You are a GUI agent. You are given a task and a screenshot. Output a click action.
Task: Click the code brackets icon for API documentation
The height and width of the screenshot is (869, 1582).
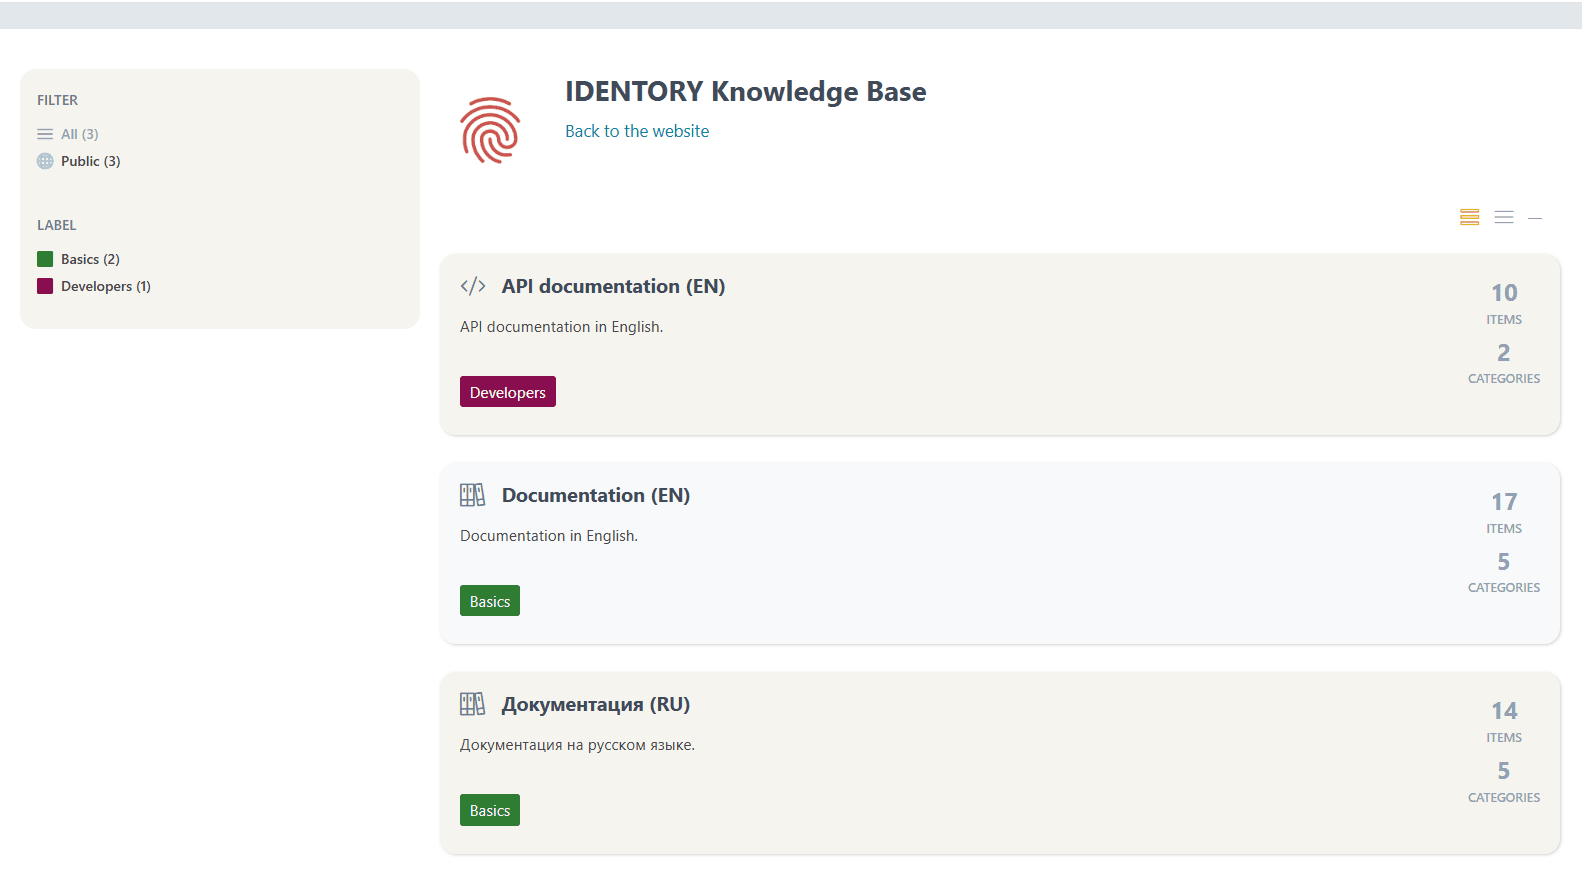pos(473,286)
